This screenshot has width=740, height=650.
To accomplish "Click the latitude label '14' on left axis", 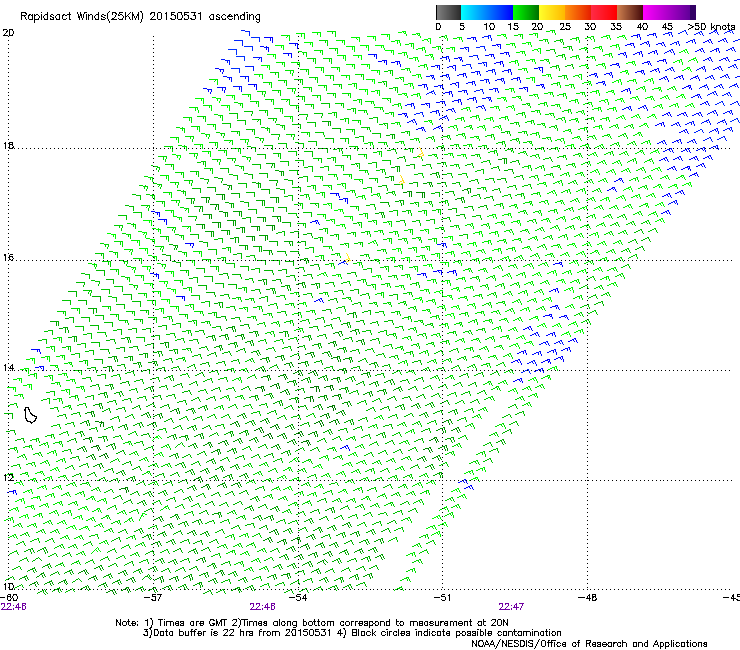I will pos(8,367).
